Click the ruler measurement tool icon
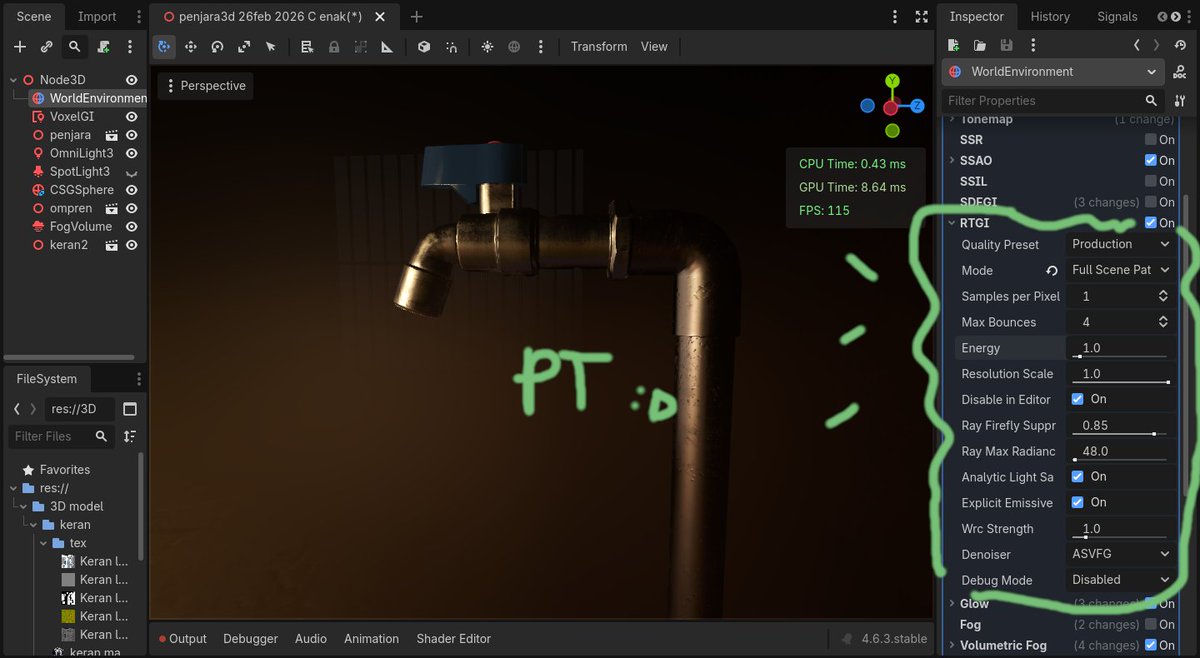The height and width of the screenshot is (658, 1200). pyautogui.click(x=387, y=47)
